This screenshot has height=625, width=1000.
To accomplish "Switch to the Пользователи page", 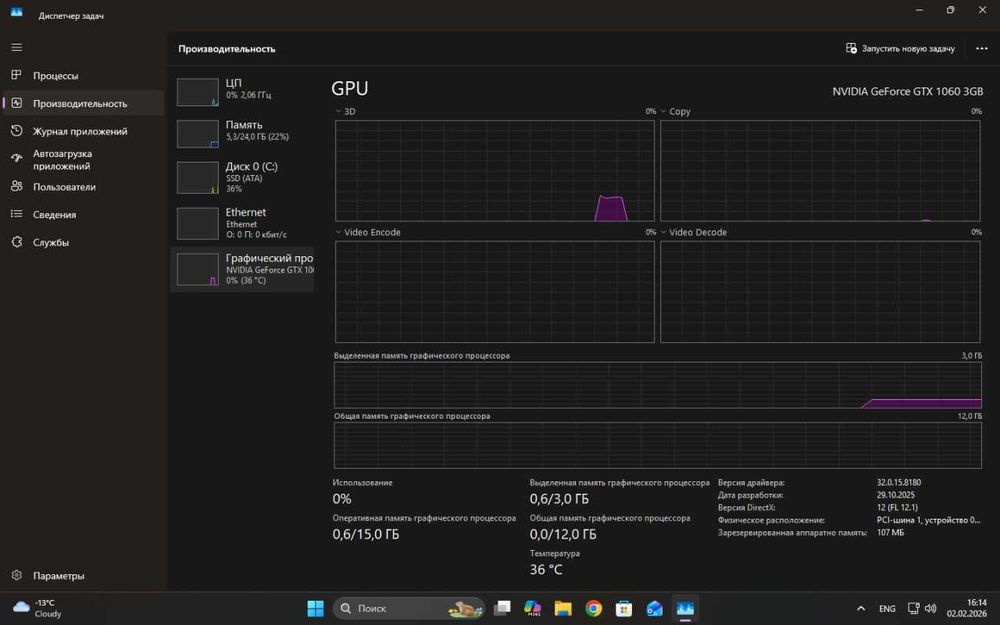I will coord(83,187).
